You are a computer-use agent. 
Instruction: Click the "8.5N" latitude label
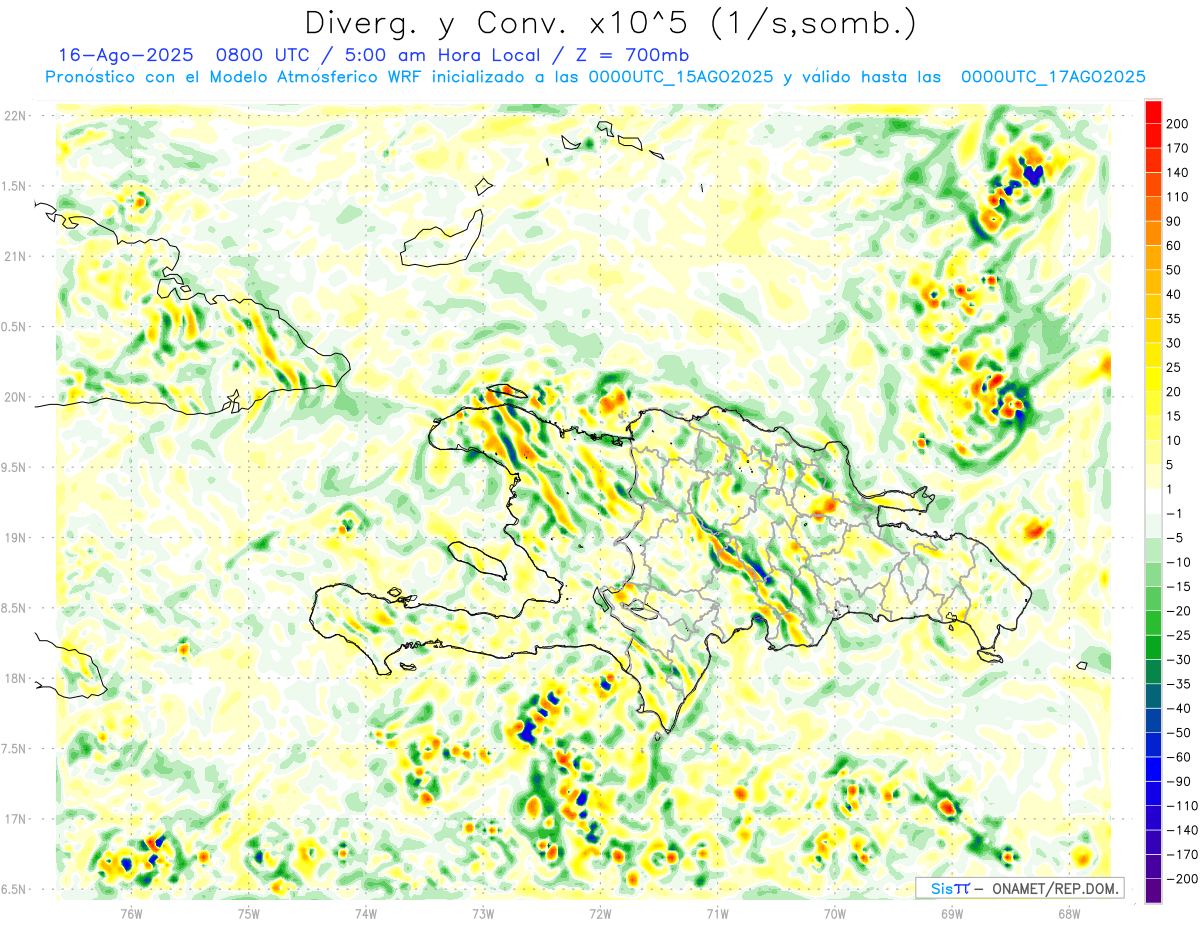pyautogui.click(x=15, y=608)
